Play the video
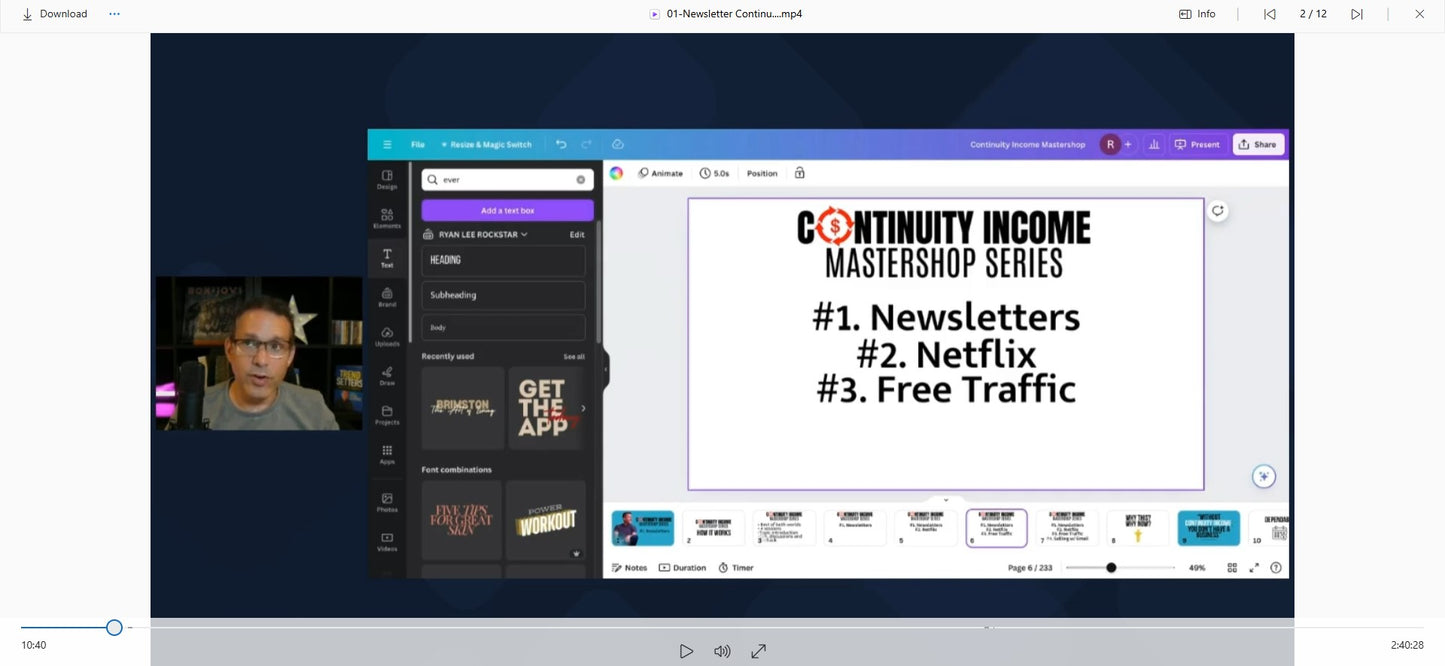Screen dimensions: 1445x666 point(686,651)
